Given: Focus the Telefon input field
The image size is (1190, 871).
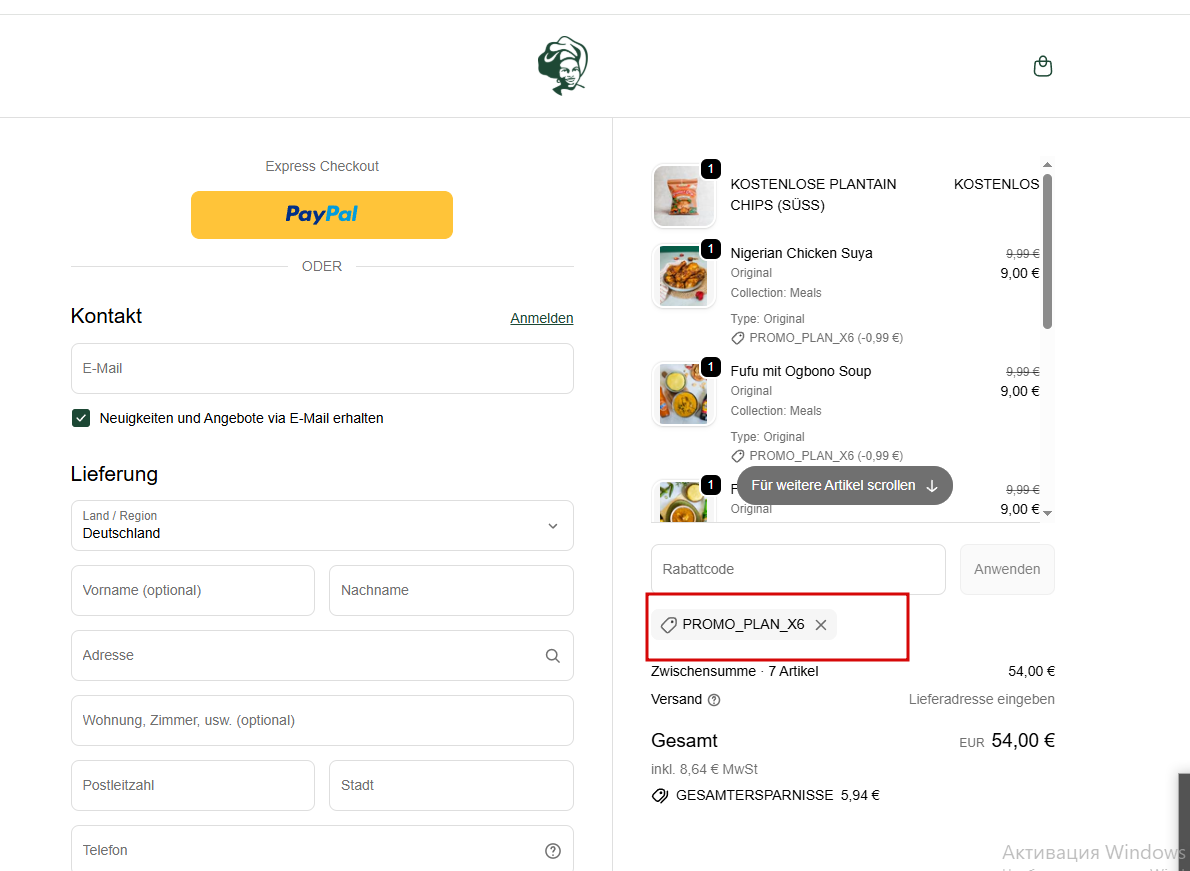Looking at the screenshot, I should [322, 848].
